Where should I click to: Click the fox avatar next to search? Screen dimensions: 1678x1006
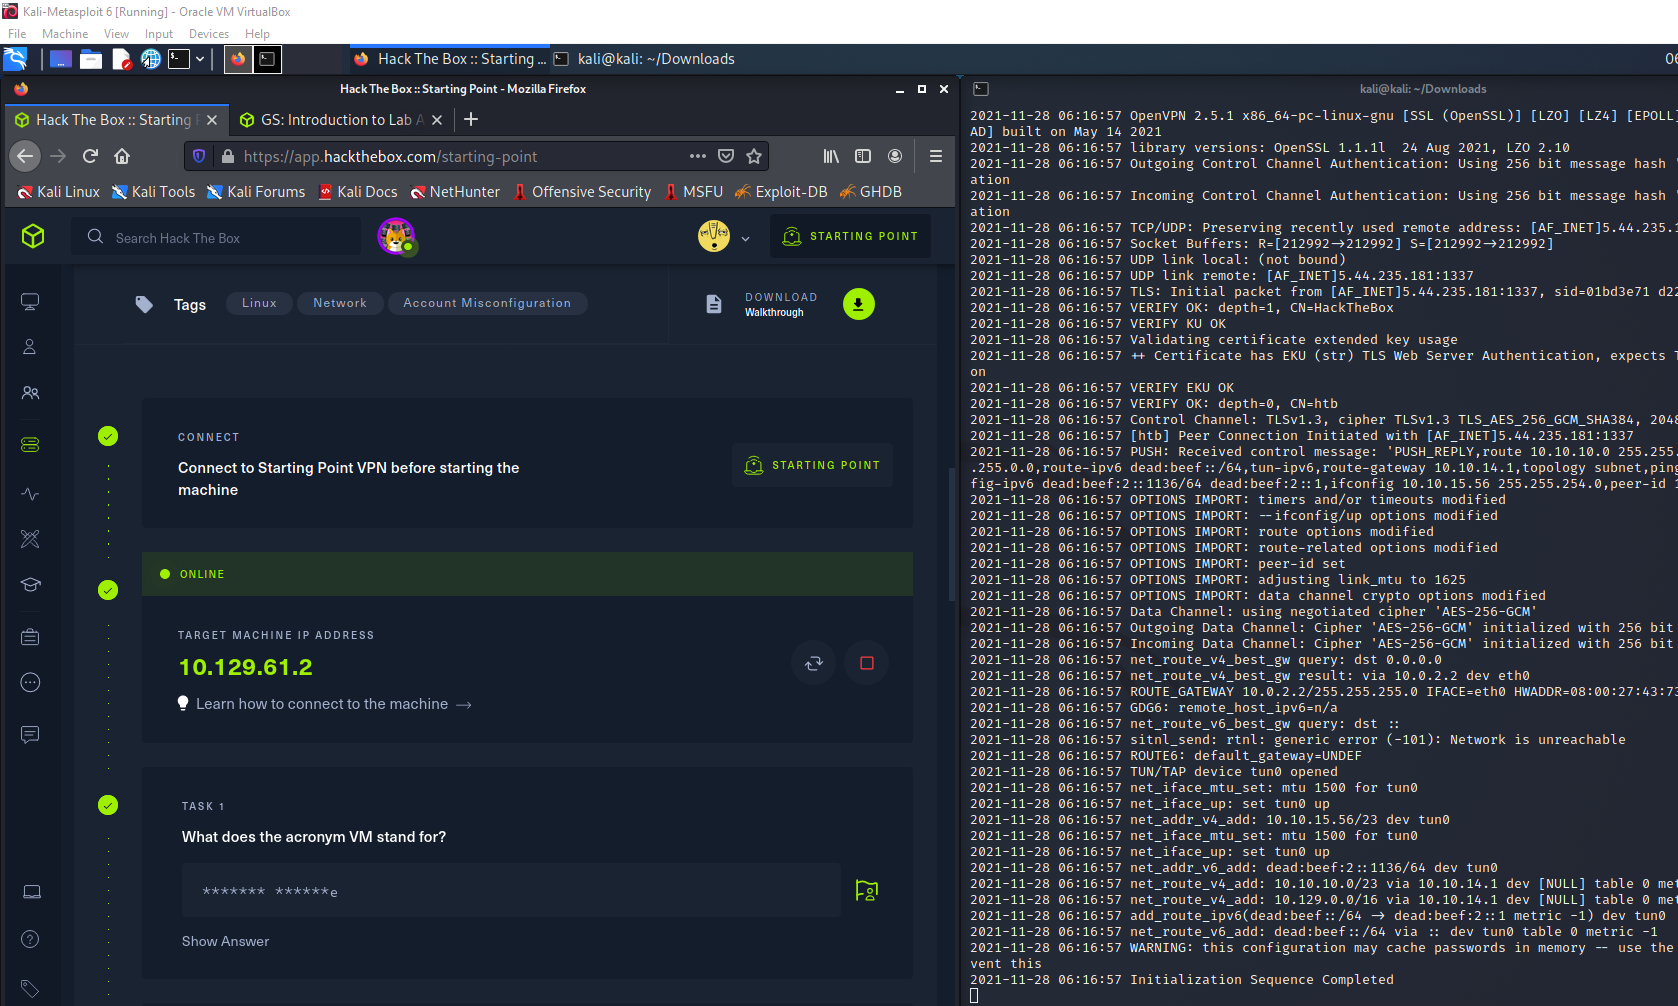coord(396,237)
